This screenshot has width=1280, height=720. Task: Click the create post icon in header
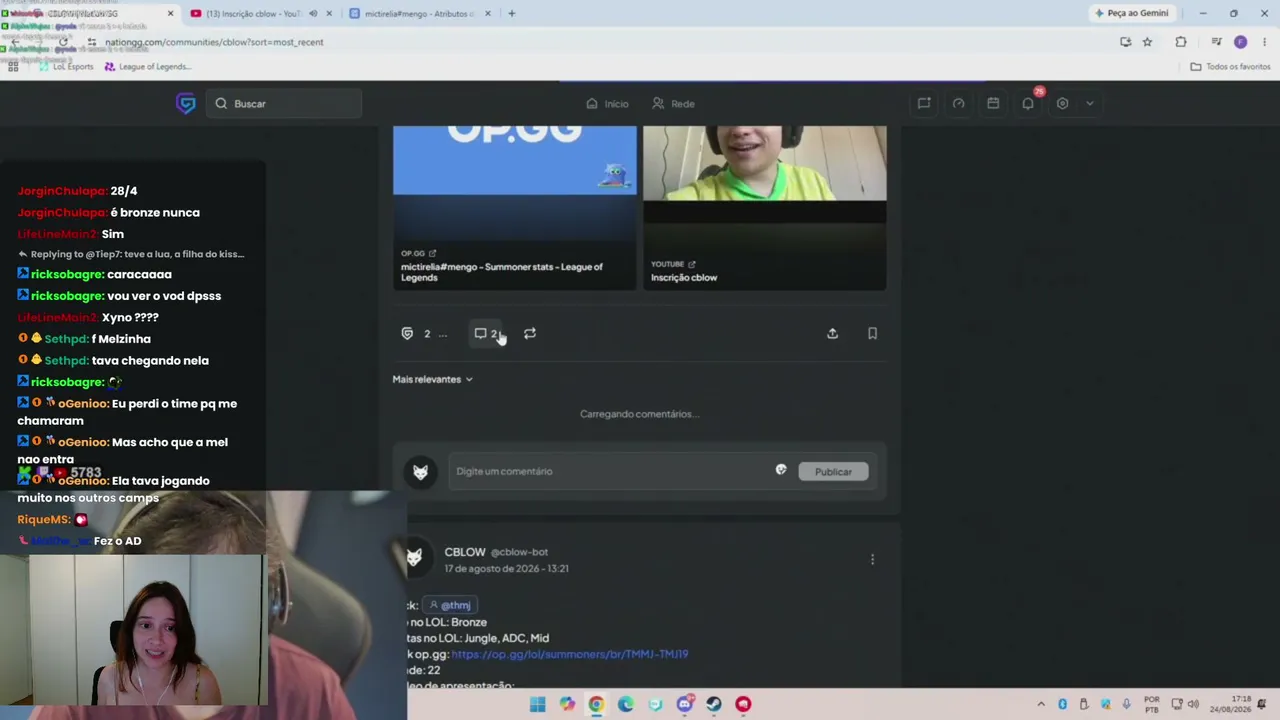click(924, 103)
